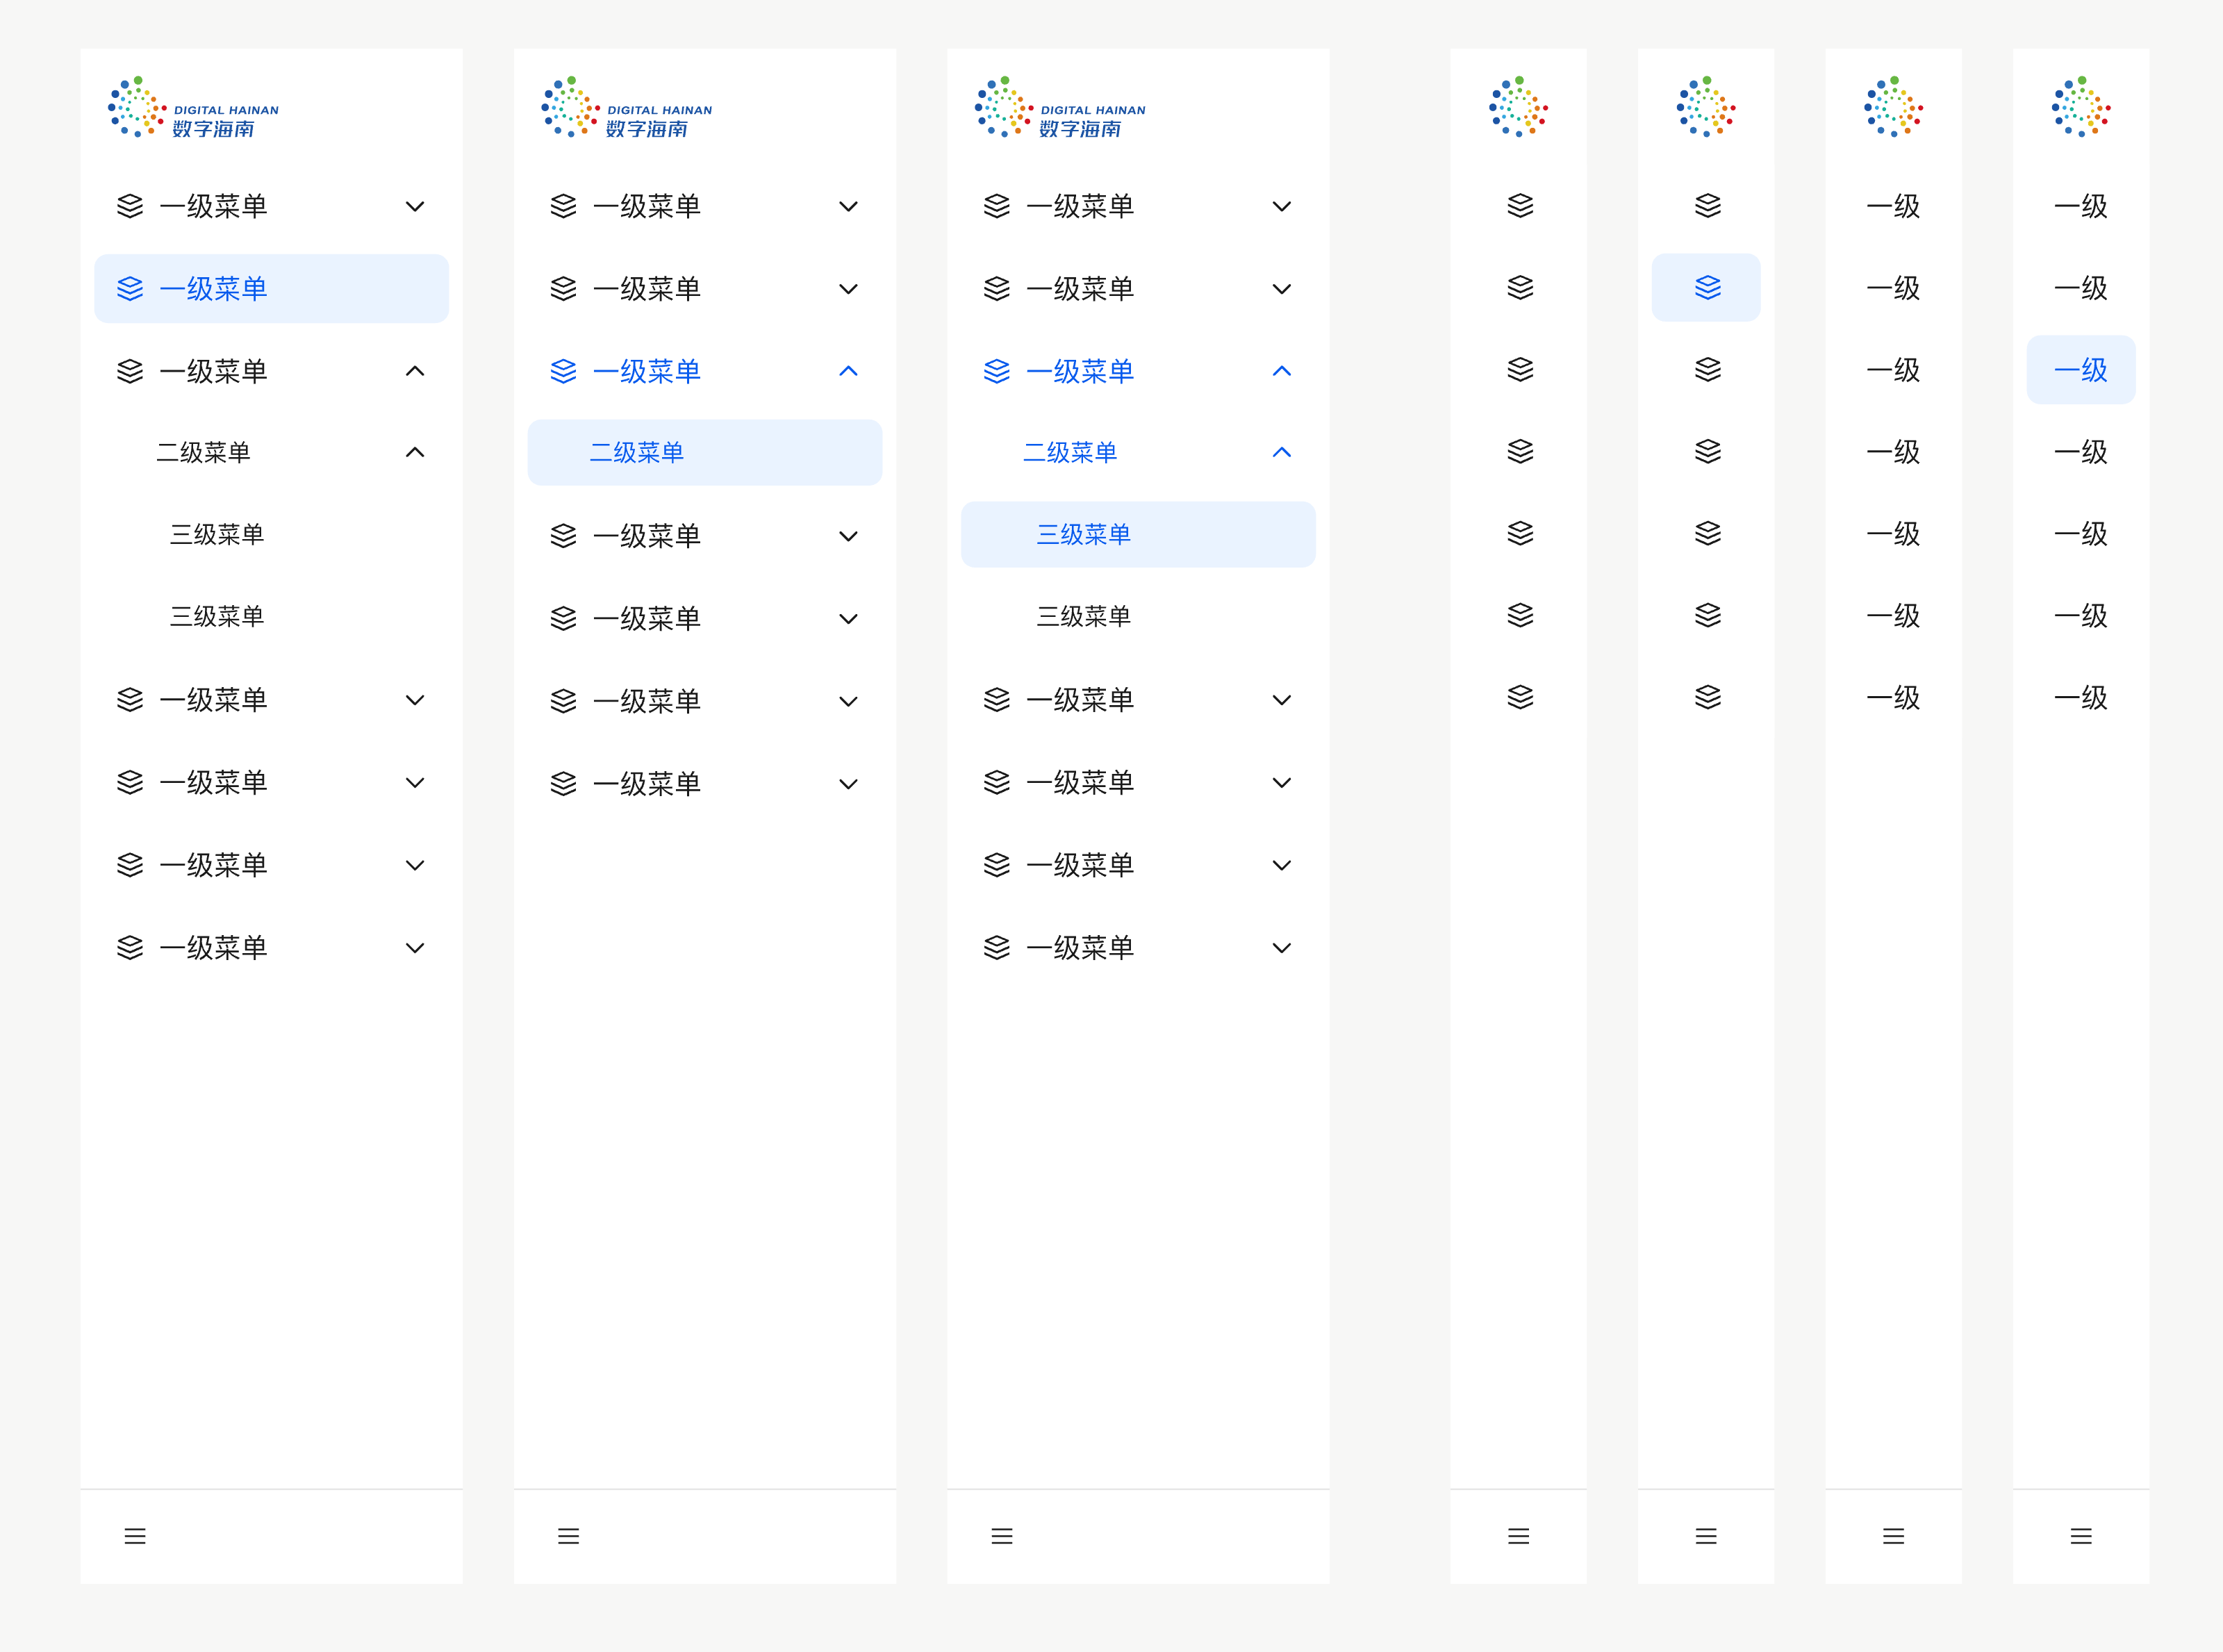The width and height of the screenshot is (2223, 1652).
Task: Click the blue layers icon in third sidebar's expanded 一级菜单
Action: click(997, 371)
